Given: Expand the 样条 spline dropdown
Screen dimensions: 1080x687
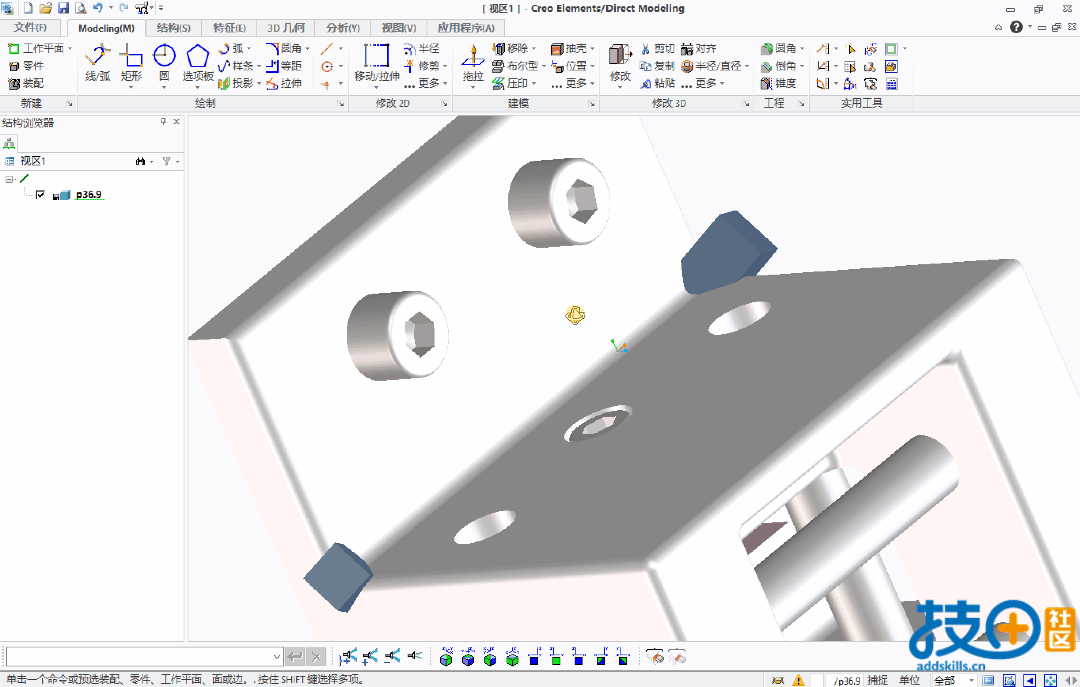Looking at the screenshot, I should (x=258, y=66).
